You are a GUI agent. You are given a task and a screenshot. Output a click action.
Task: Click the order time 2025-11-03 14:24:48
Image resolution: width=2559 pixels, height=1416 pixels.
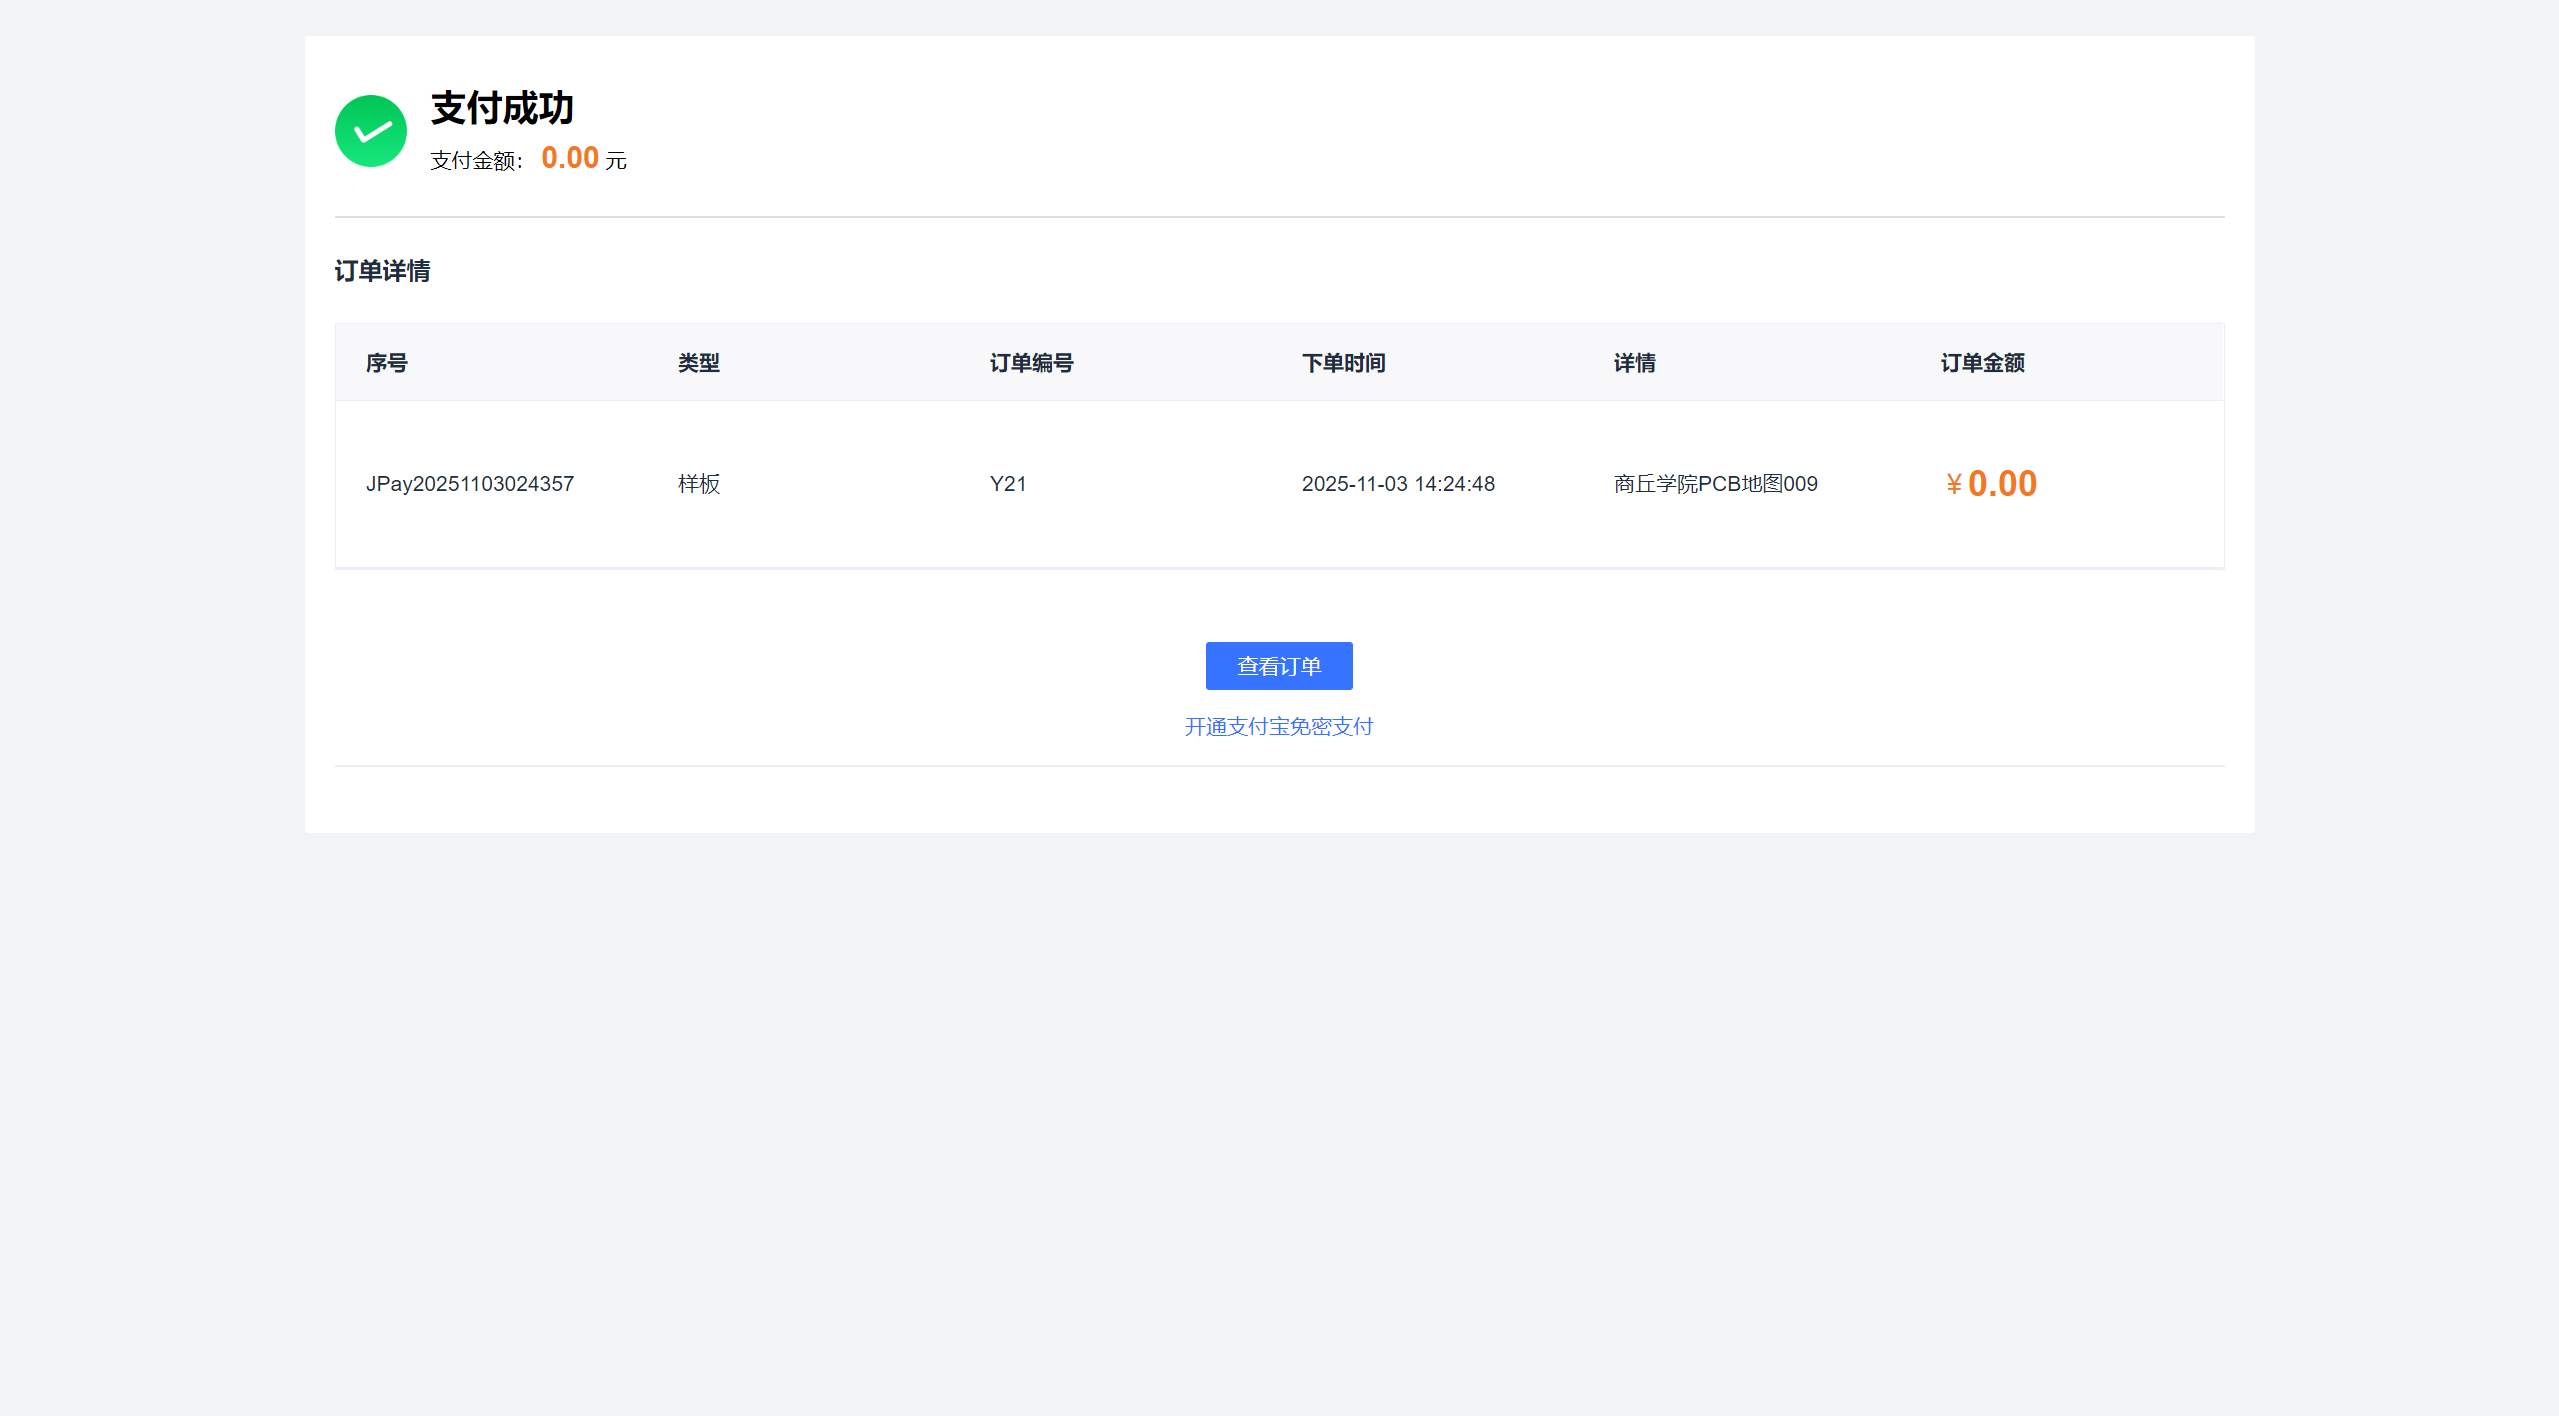point(1397,484)
